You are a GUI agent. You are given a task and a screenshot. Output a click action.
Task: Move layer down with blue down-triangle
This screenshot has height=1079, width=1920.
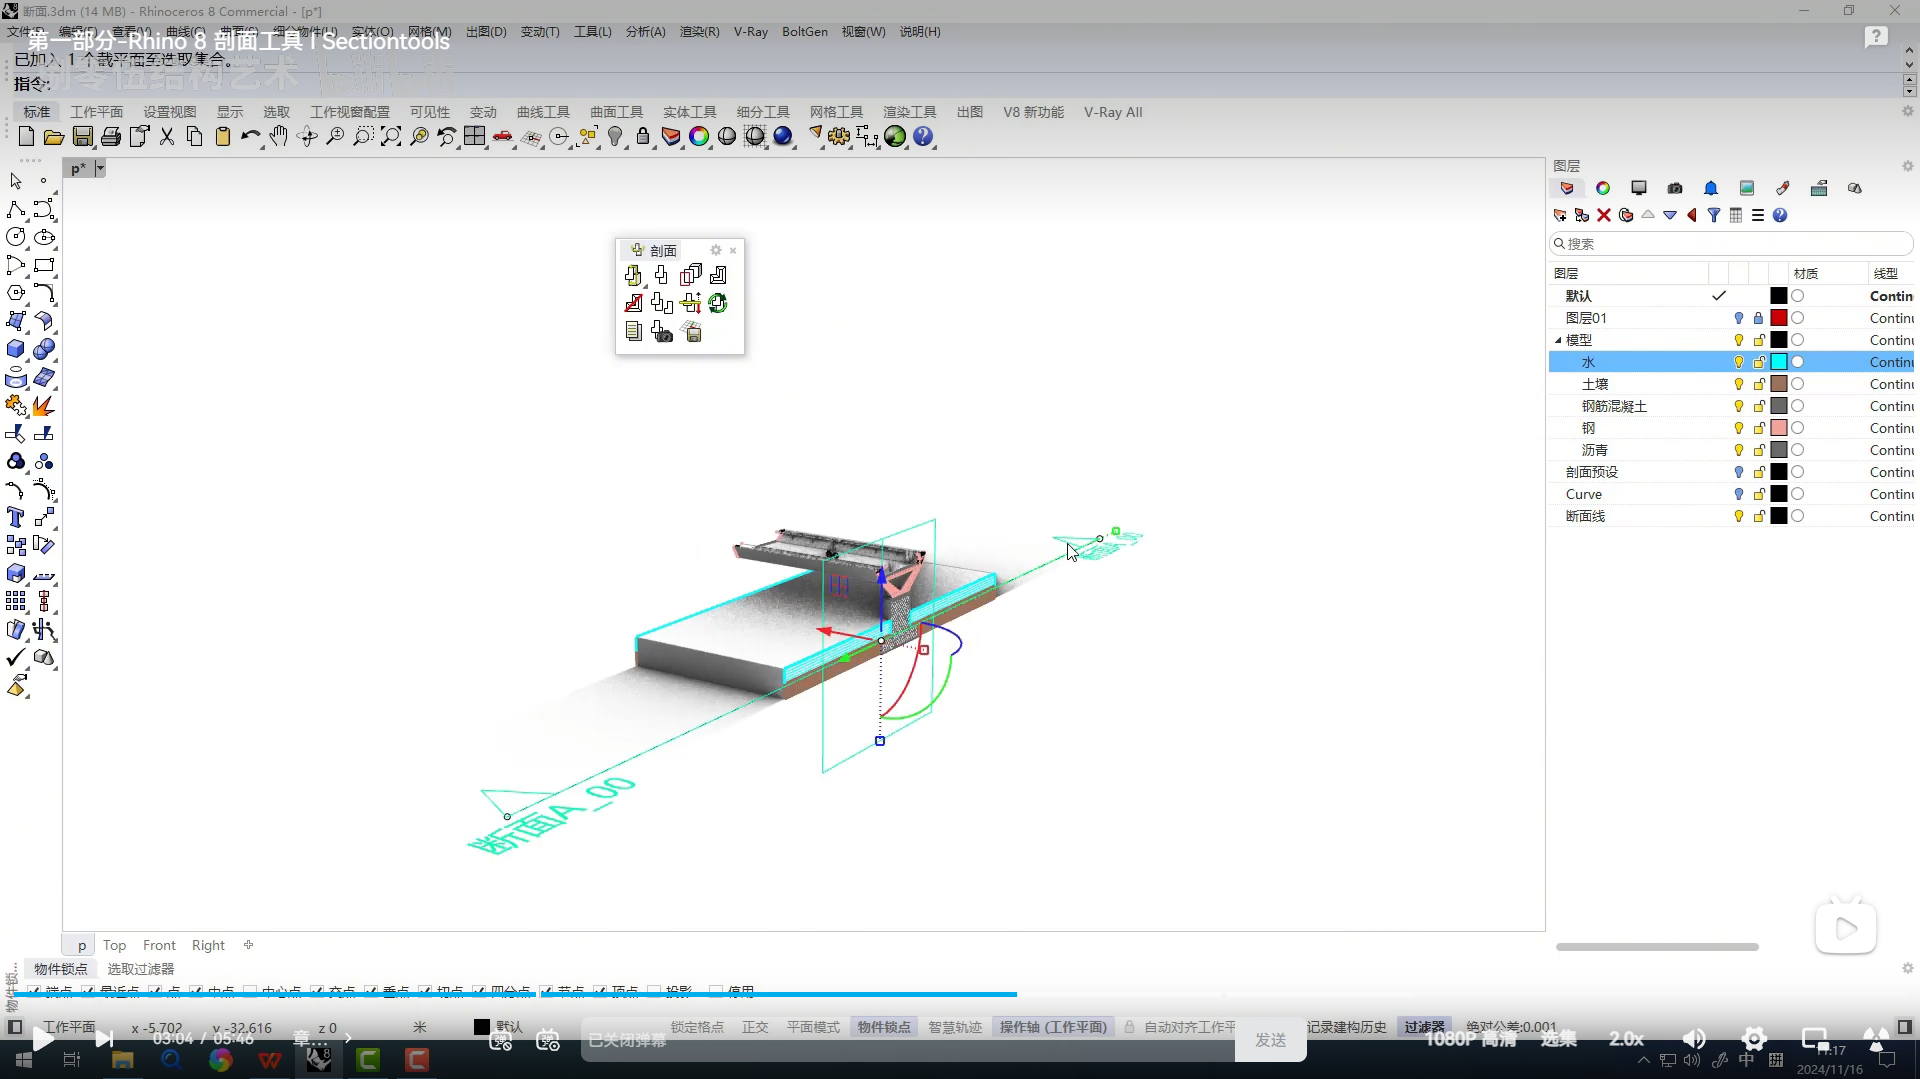click(1670, 215)
